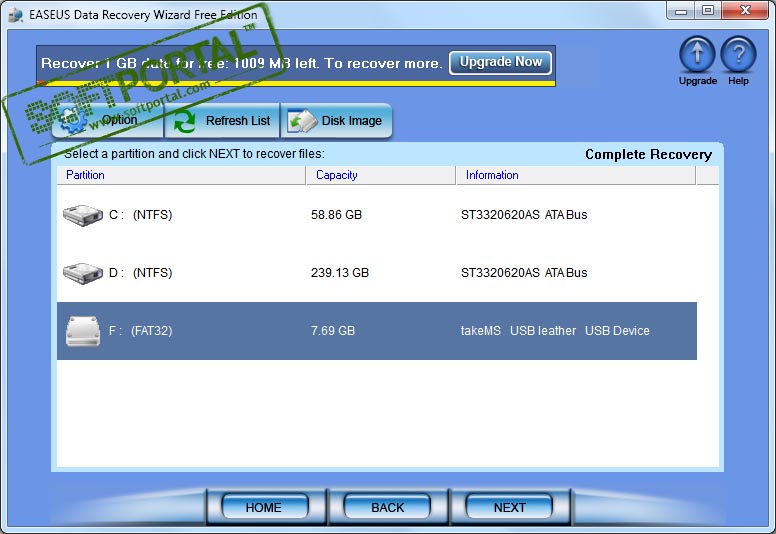Image resolution: width=776 pixels, height=534 pixels.
Task: Click the 239.13 GB capacity value
Action: click(x=340, y=273)
